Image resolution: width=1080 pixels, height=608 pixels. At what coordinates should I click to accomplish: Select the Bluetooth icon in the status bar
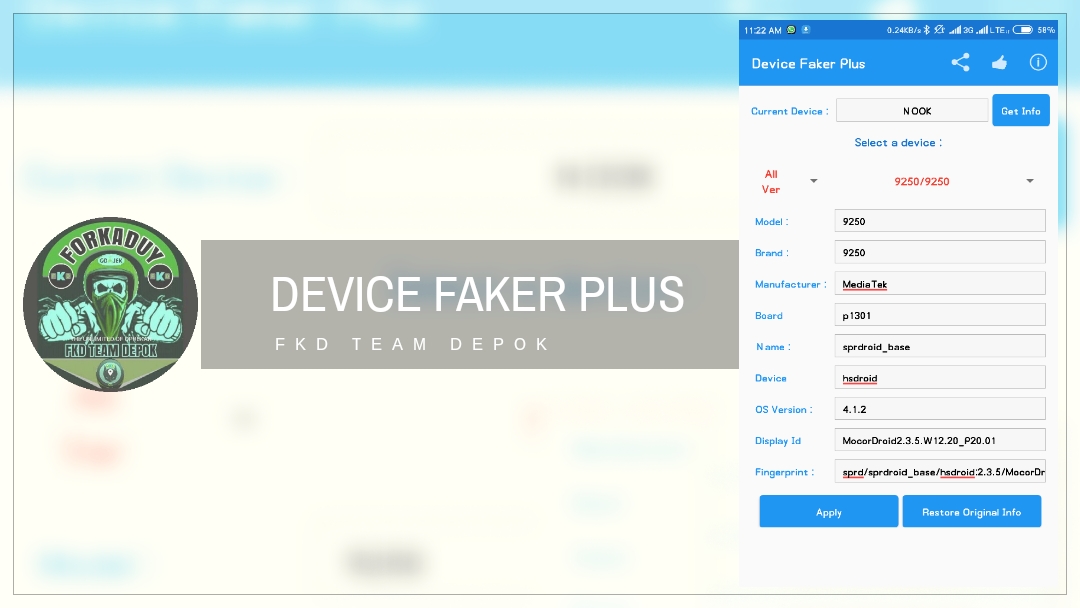[x=926, y=29]
